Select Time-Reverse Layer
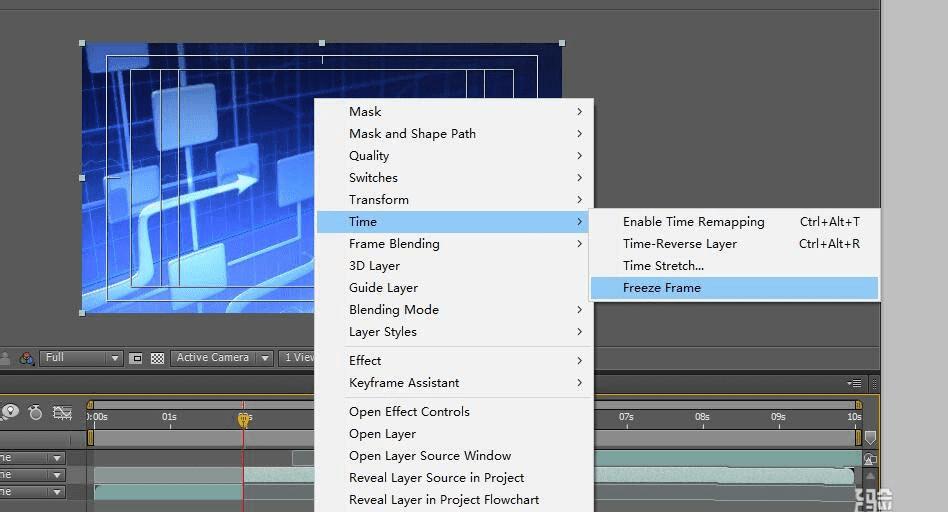 tap(735, 244)
